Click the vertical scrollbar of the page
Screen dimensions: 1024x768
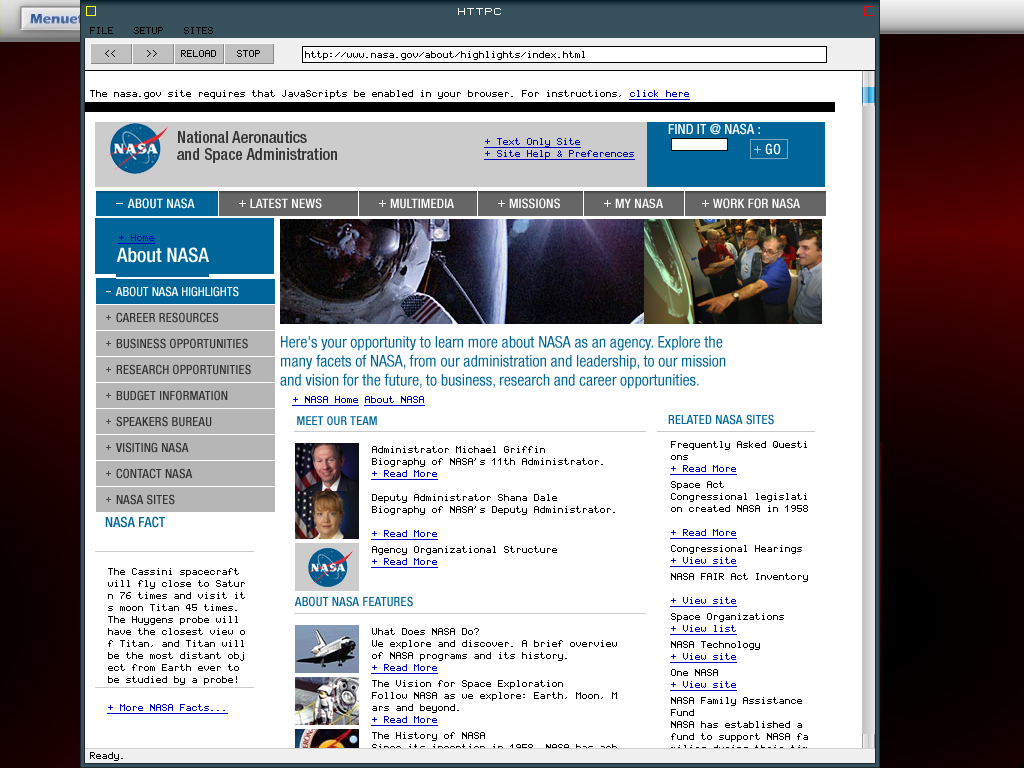(x=869, y=409)
